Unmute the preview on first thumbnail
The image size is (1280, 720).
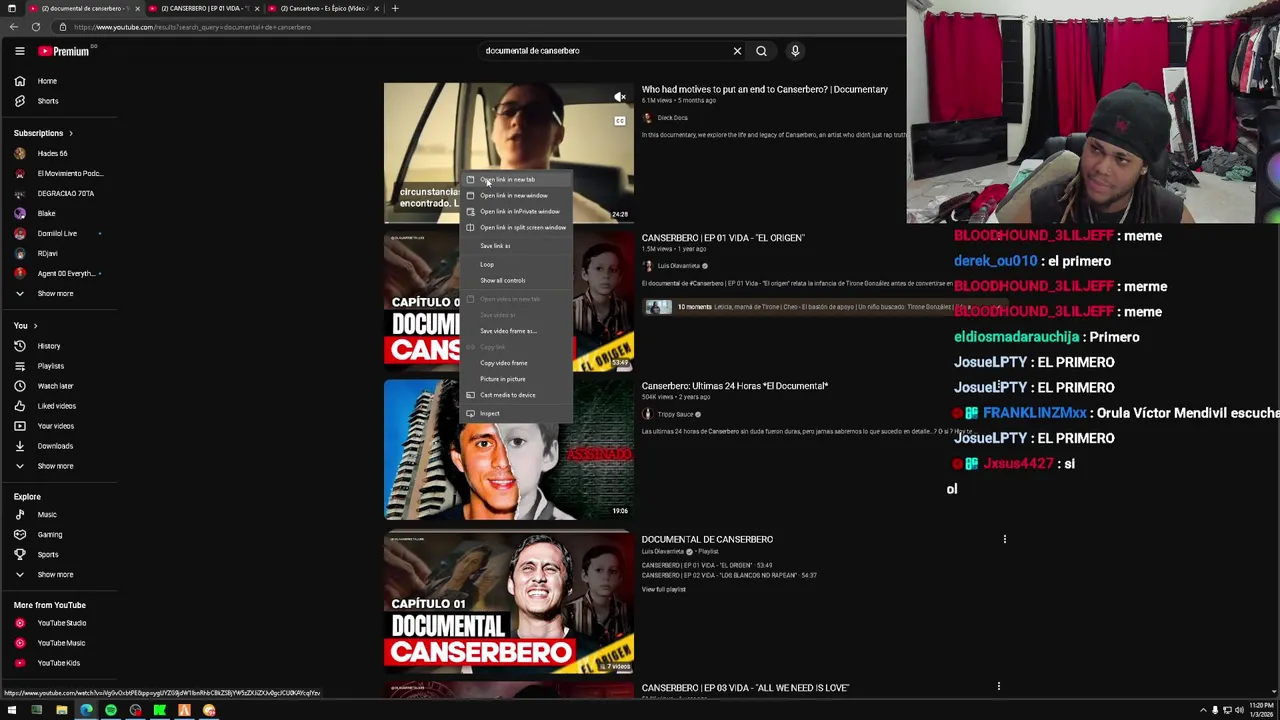click(620, 97)
